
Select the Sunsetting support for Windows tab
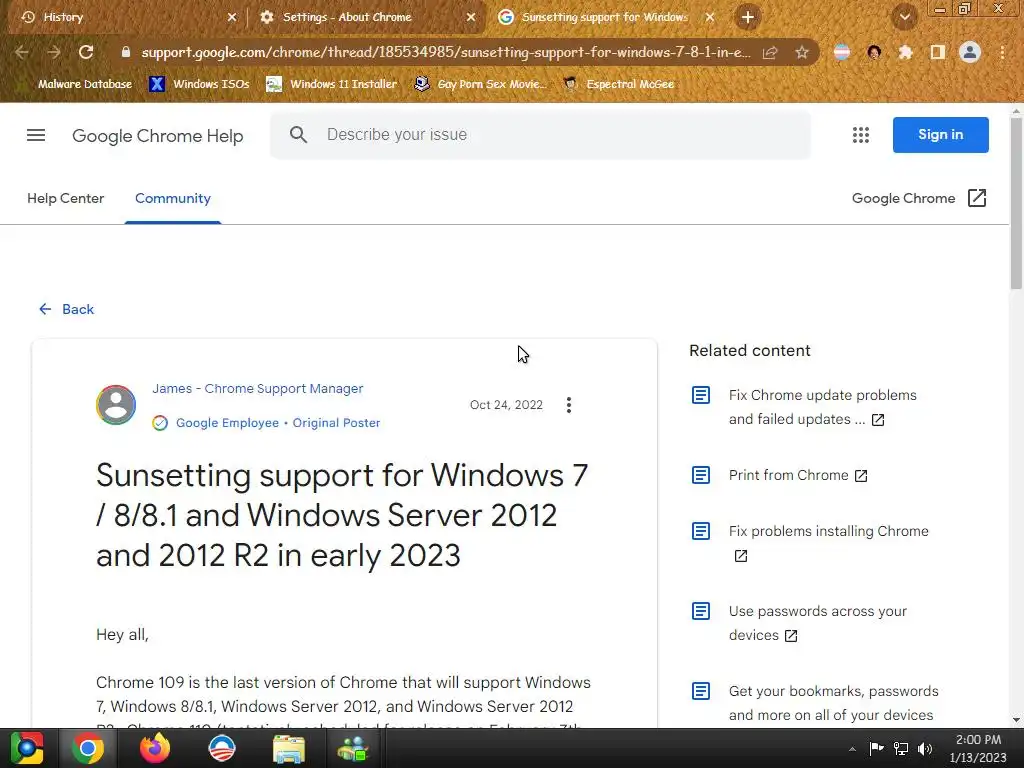tap(604, 17)
